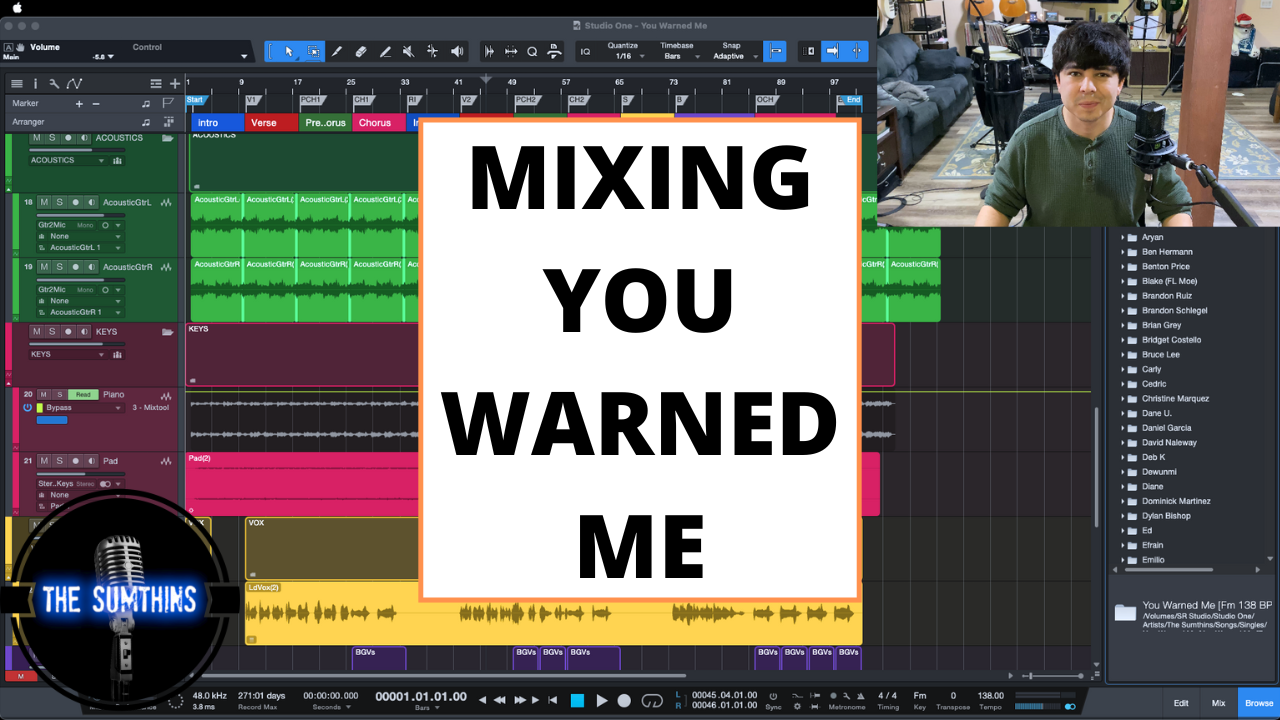The image size is (1280, 720).
Task: Open the track list icon
Action: [x=16, y=84]
